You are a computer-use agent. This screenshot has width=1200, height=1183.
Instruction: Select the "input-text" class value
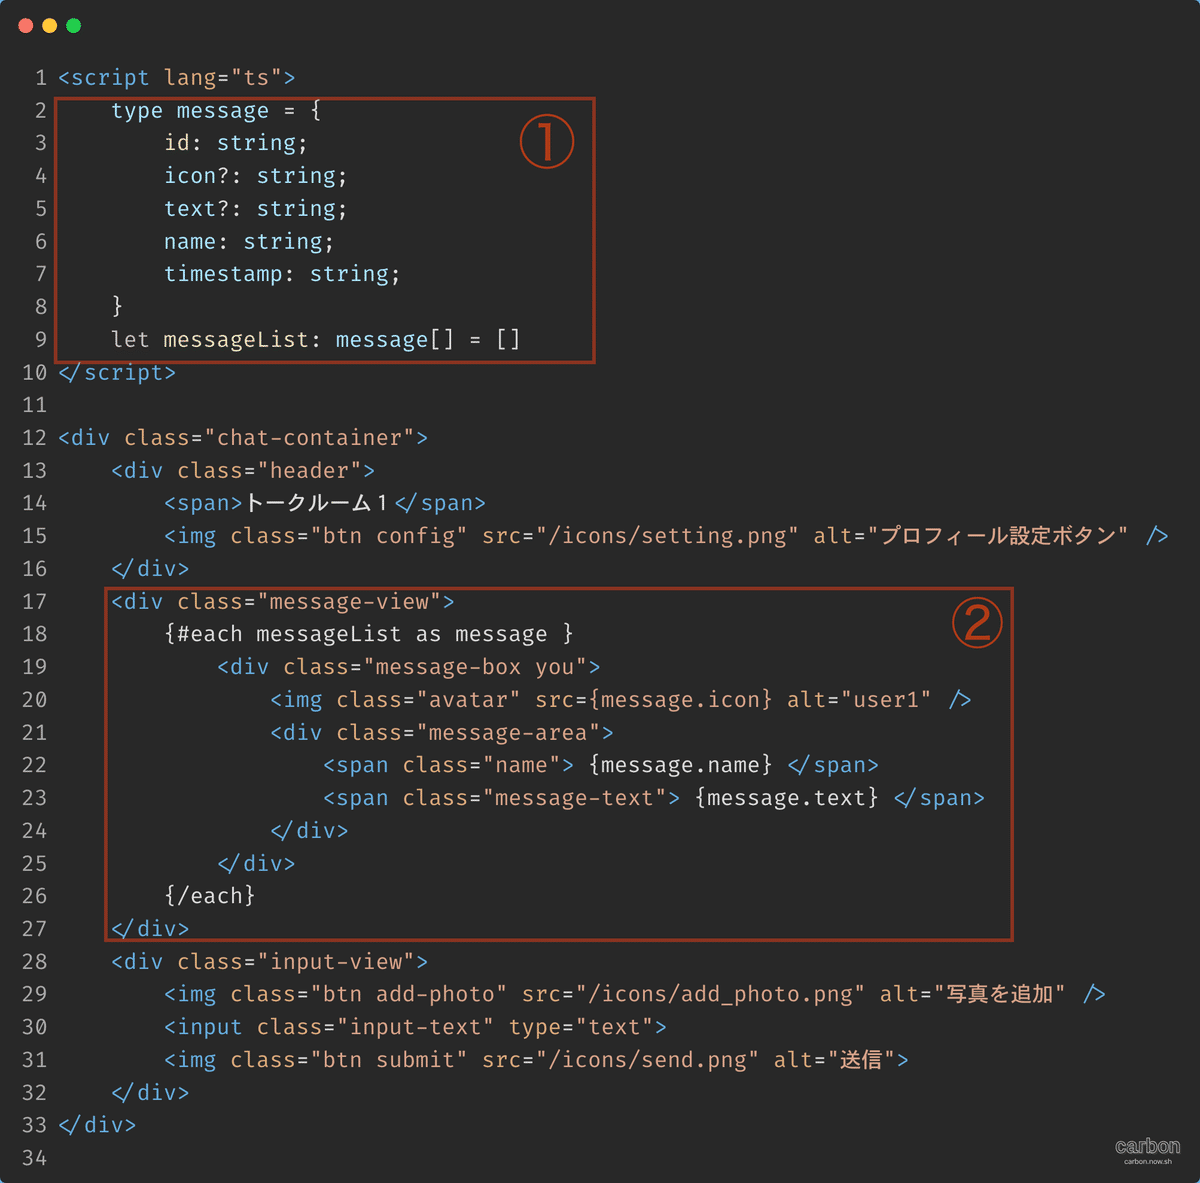click(415, 1027)
